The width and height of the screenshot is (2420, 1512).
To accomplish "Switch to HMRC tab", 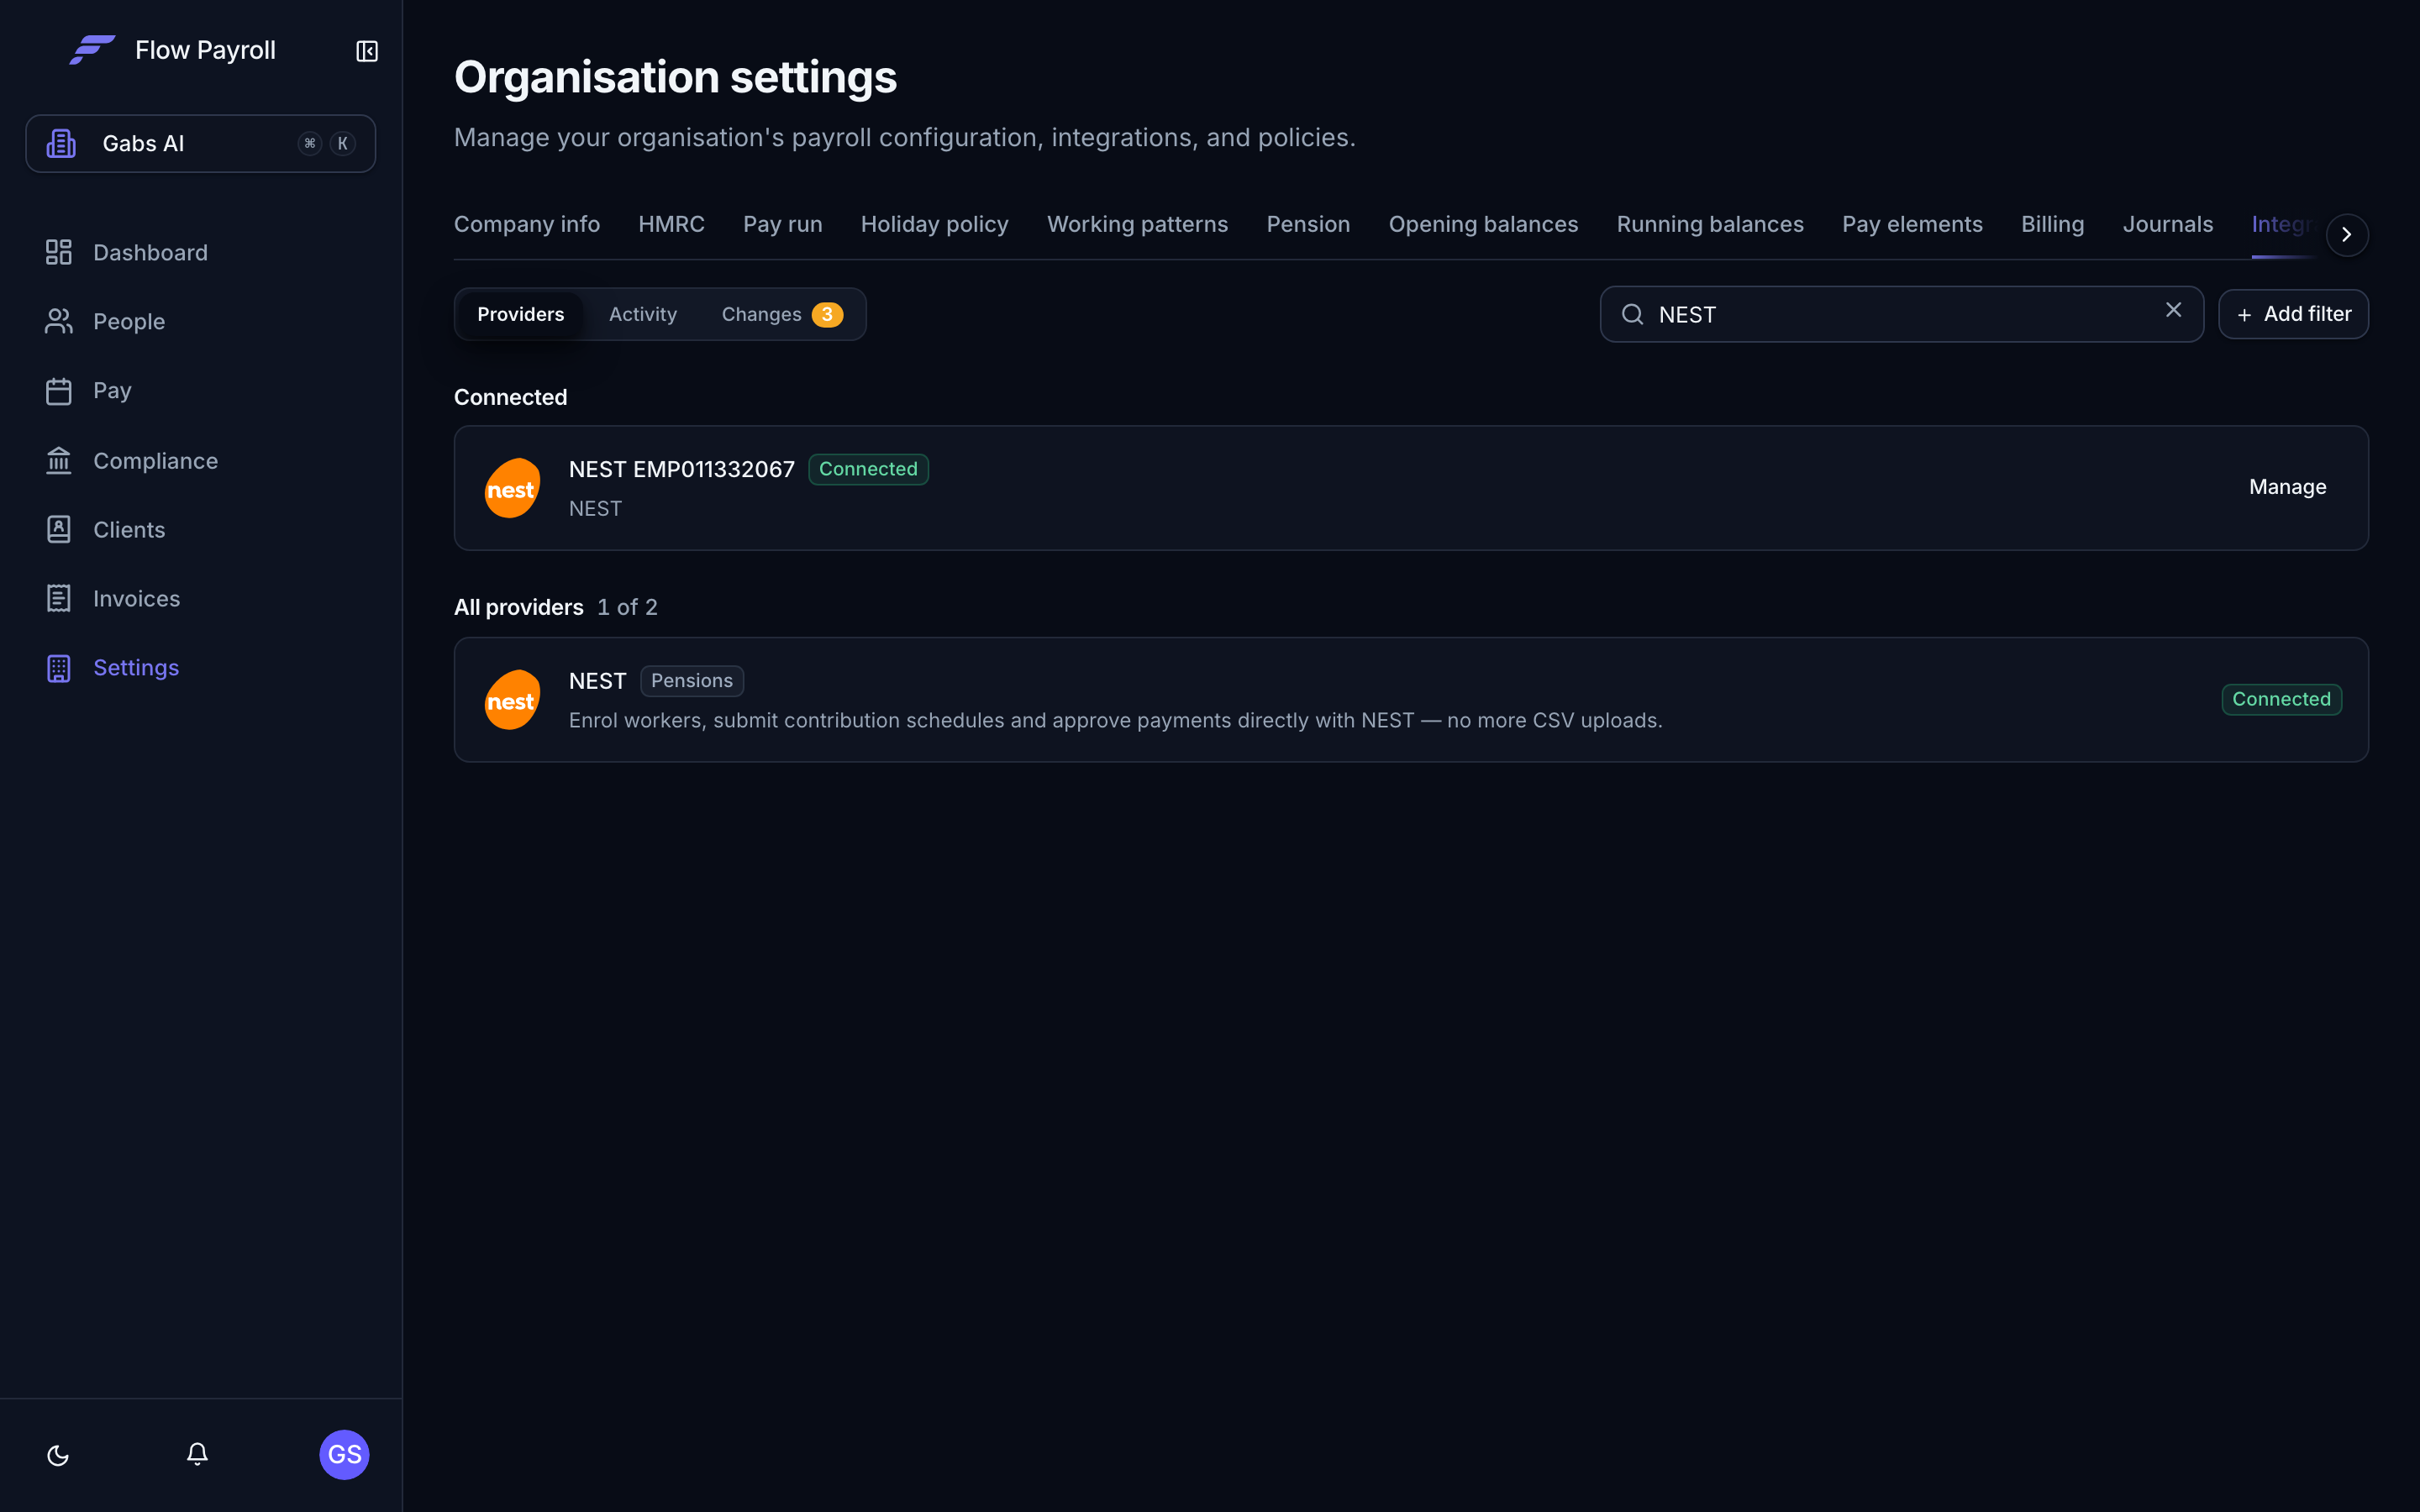I will coord(671,224).
